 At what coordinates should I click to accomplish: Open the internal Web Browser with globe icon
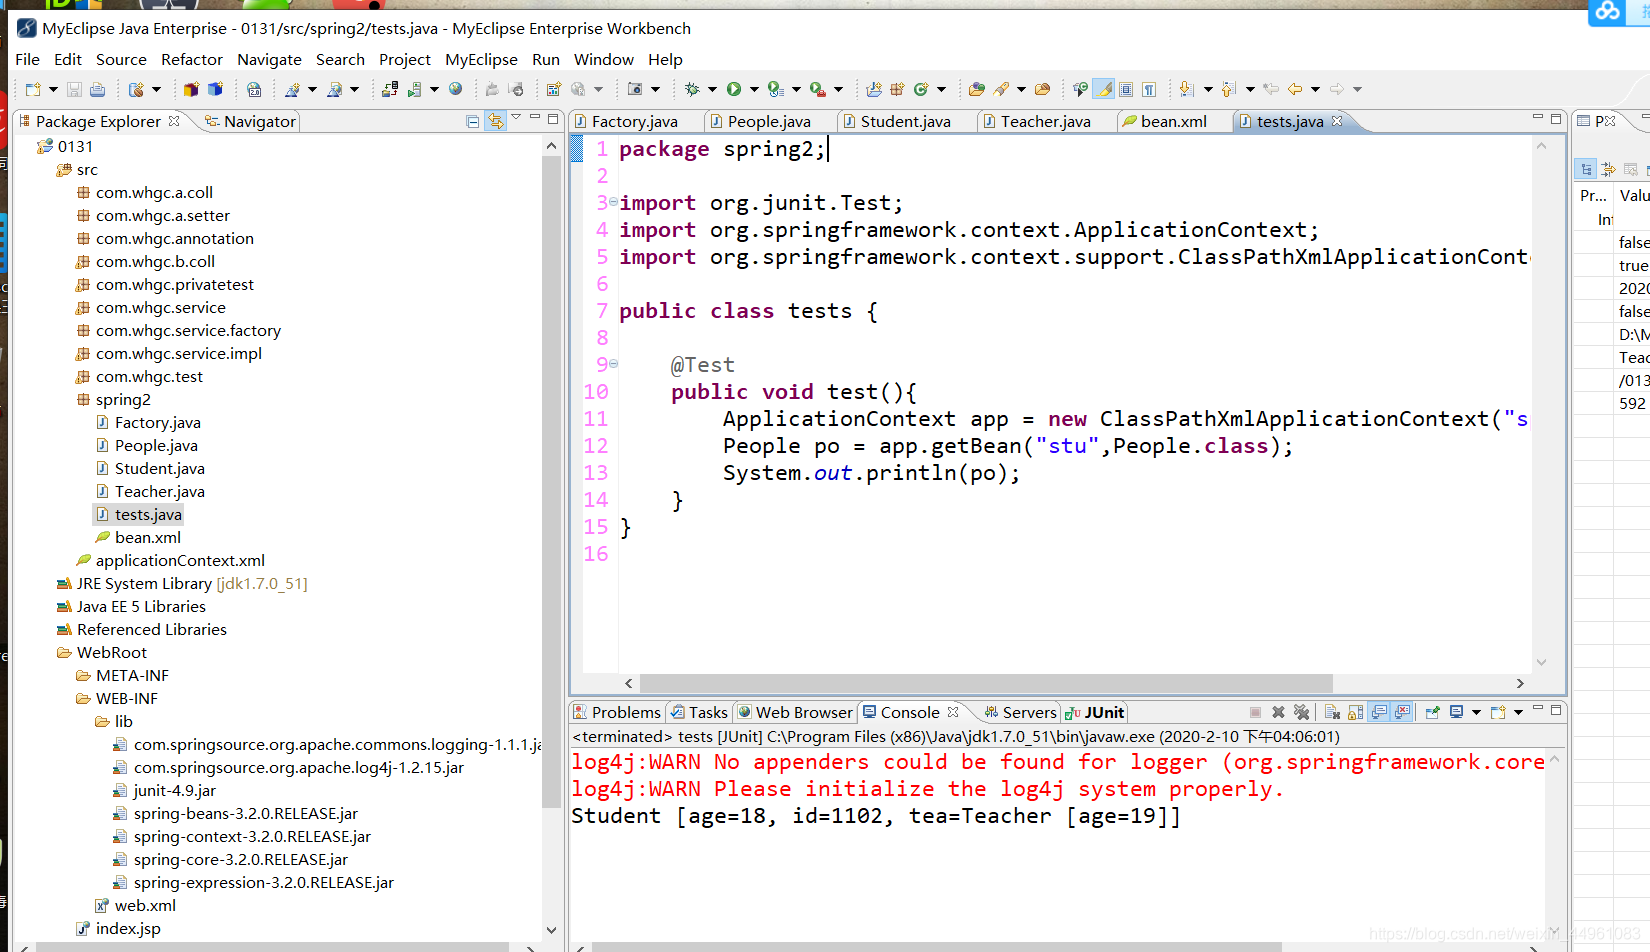click(x=455, y=88)
